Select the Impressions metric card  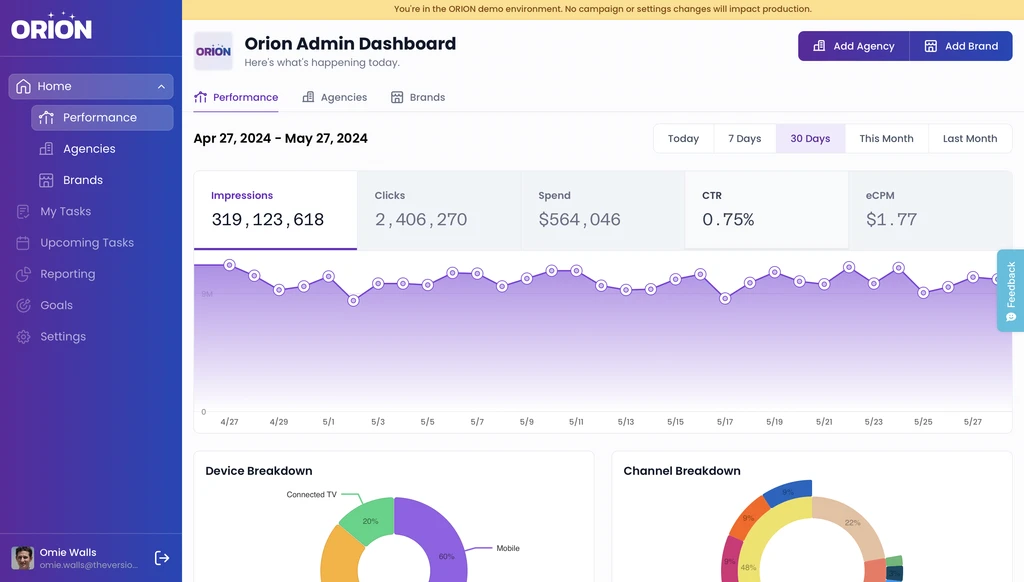click(x=276, y=210)
